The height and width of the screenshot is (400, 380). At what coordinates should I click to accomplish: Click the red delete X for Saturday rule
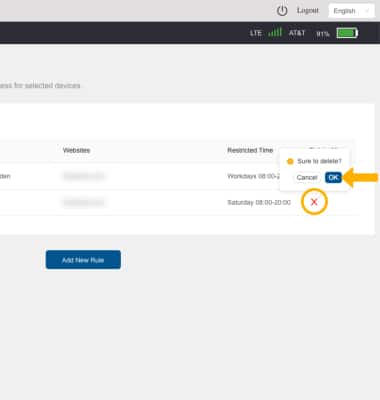(x=314, y=202)
